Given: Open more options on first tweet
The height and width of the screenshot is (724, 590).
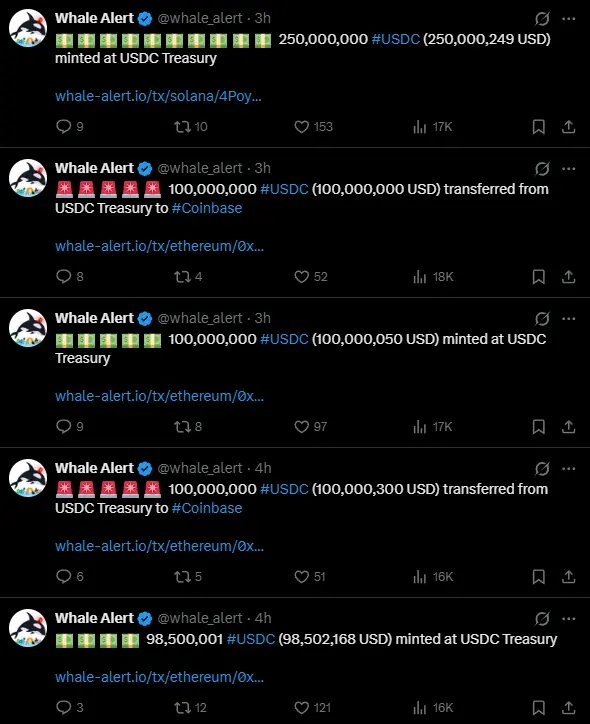Looking at the screenshot, I should point(568,18).
